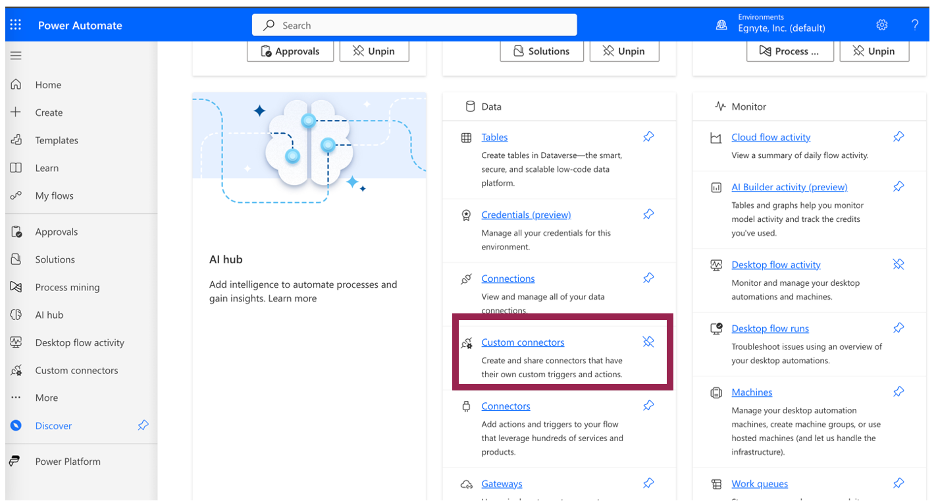Expand More in the sidebar
Viewport: 936px width, 504px height.
click(x=46, y=398)
